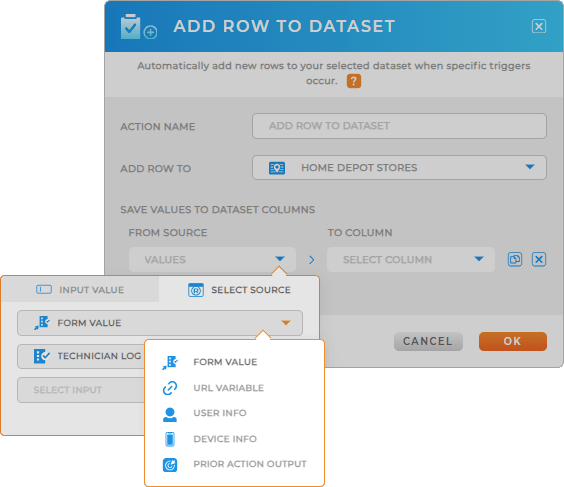Choose Prior Action Output from the menu
Image resolution: width=564 pixels, height=487 pixels.
tap(235, 464)
